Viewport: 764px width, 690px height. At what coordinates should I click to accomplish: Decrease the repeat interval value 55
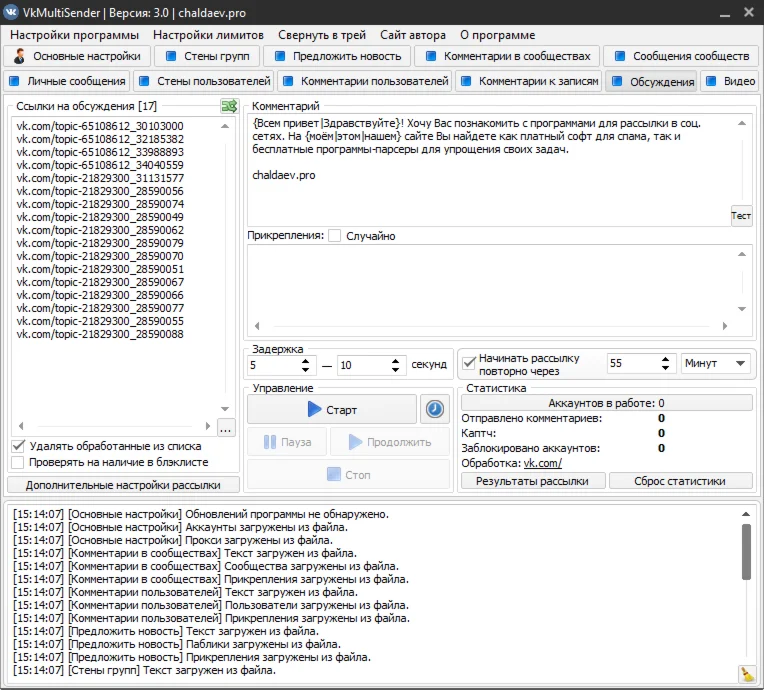[668, 369]
